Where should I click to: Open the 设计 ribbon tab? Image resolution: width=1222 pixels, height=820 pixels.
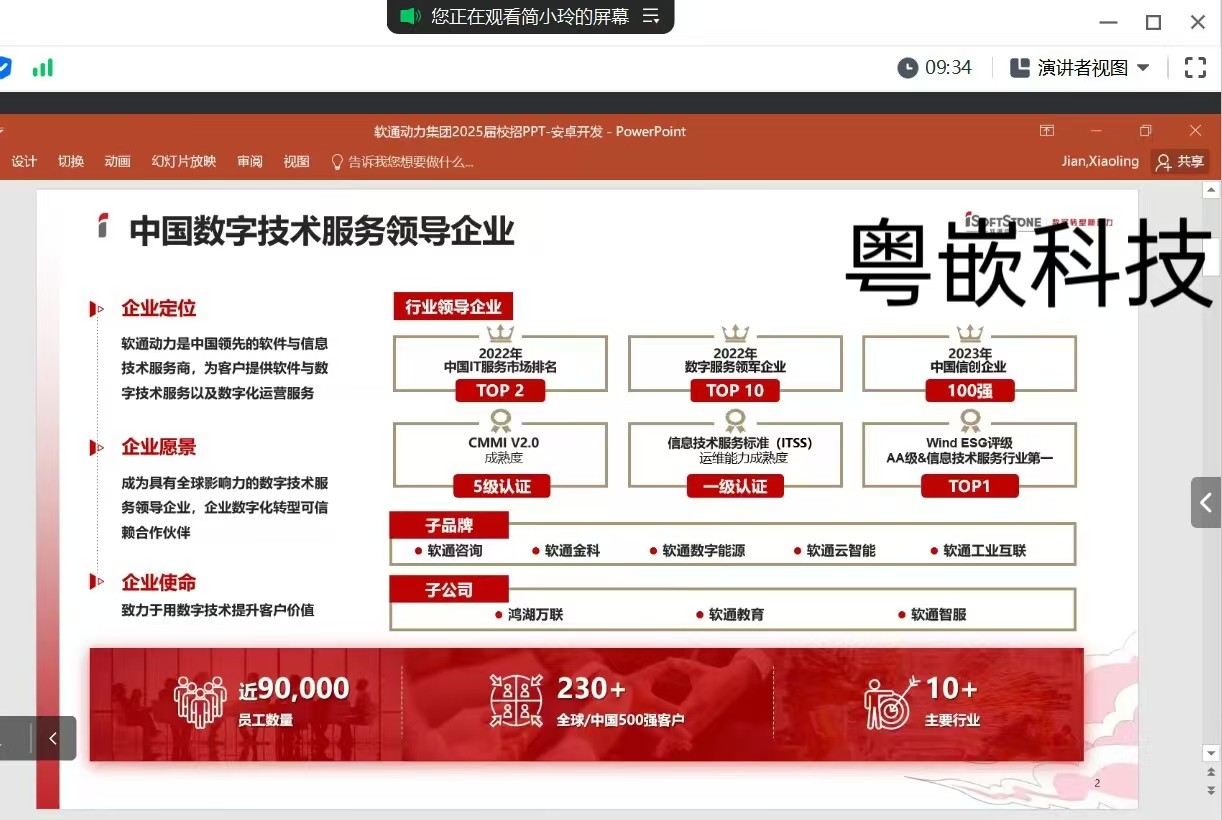pyautogui.click(x=24, y=162)
